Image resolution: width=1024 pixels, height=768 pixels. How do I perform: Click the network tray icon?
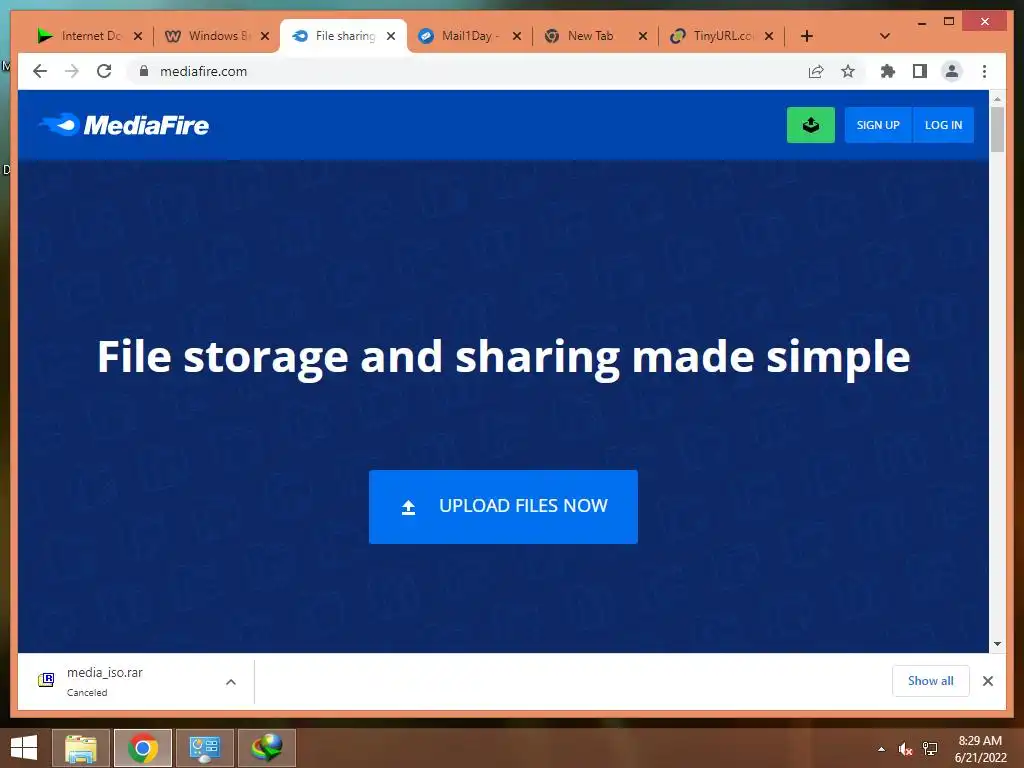(x=929, y=749)
